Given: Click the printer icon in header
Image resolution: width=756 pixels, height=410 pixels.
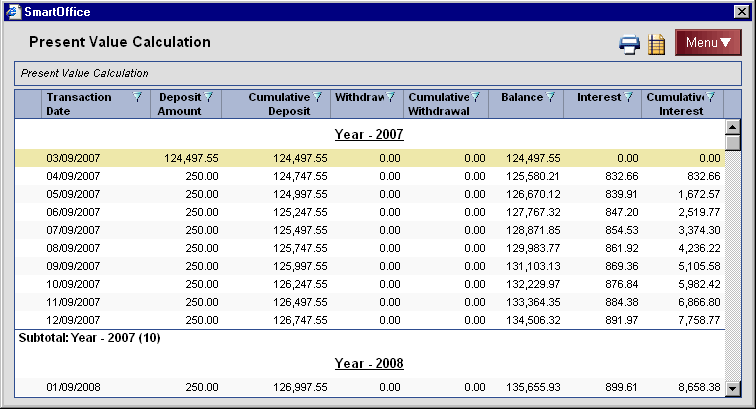Looking at the screenshot, I should (x=629, y=44).
